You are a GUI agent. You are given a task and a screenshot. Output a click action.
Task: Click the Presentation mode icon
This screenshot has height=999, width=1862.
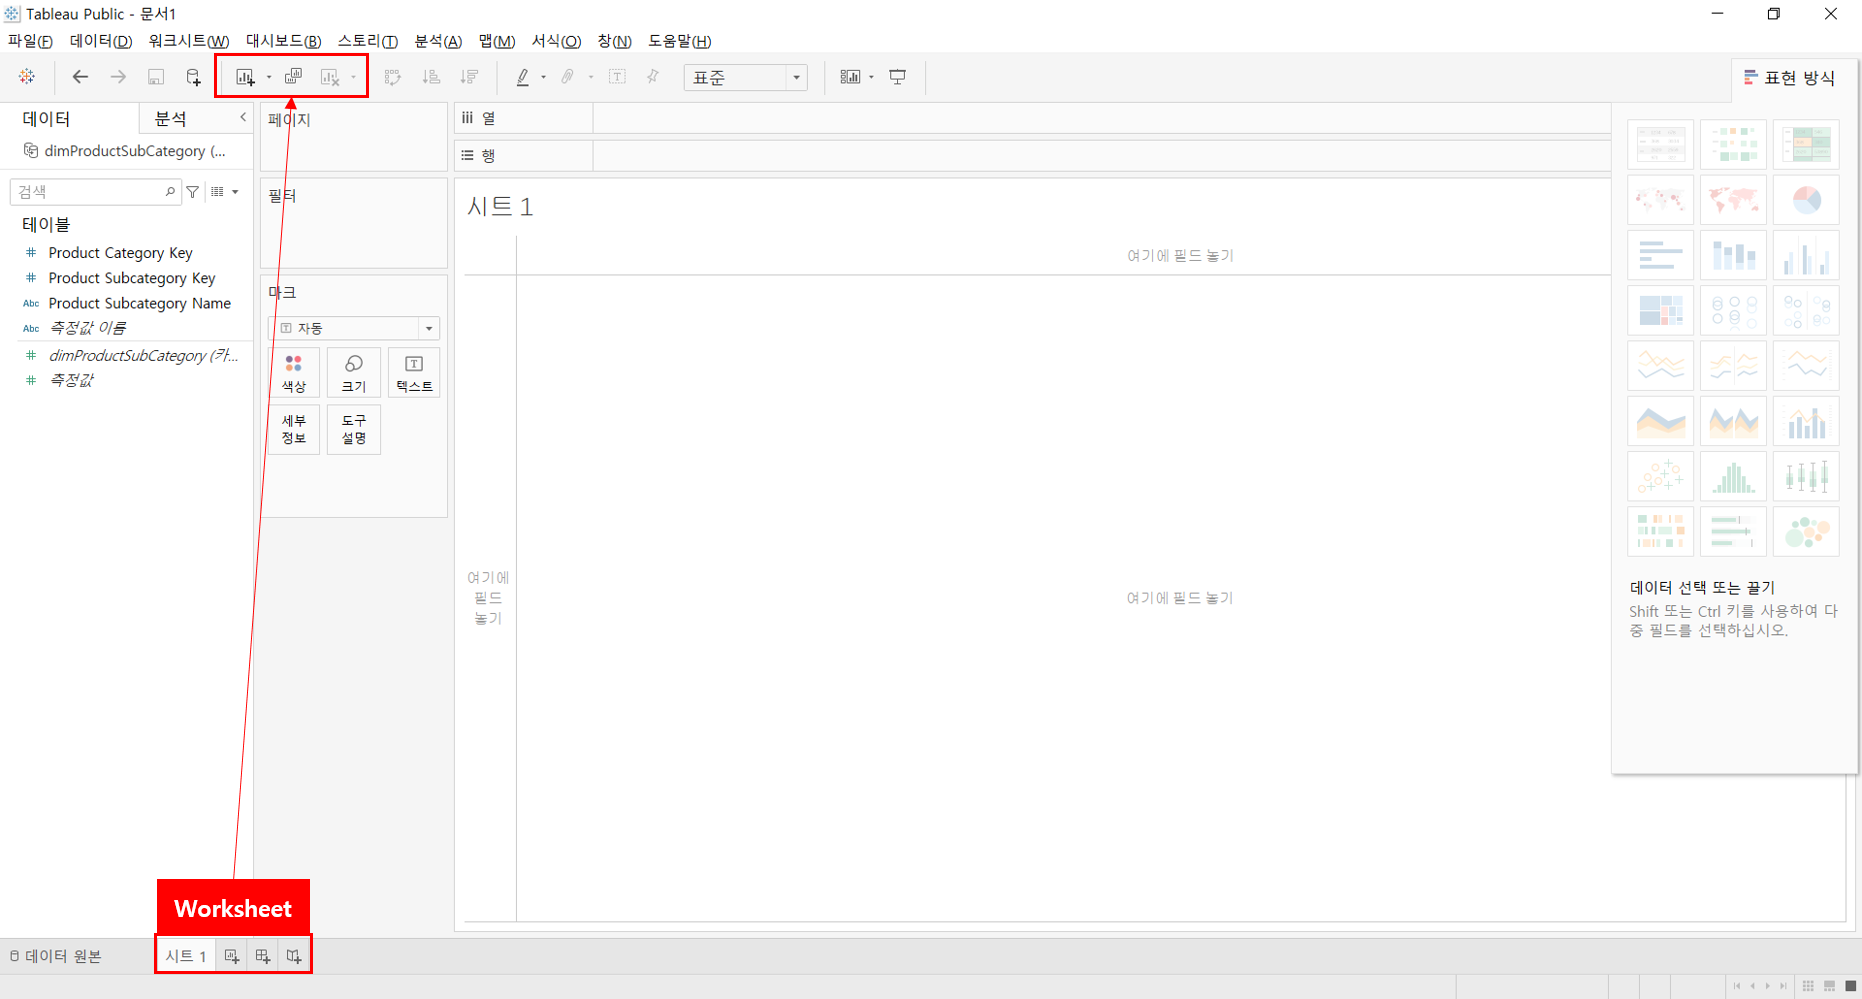pyautogui.click(x=898, y=77)
